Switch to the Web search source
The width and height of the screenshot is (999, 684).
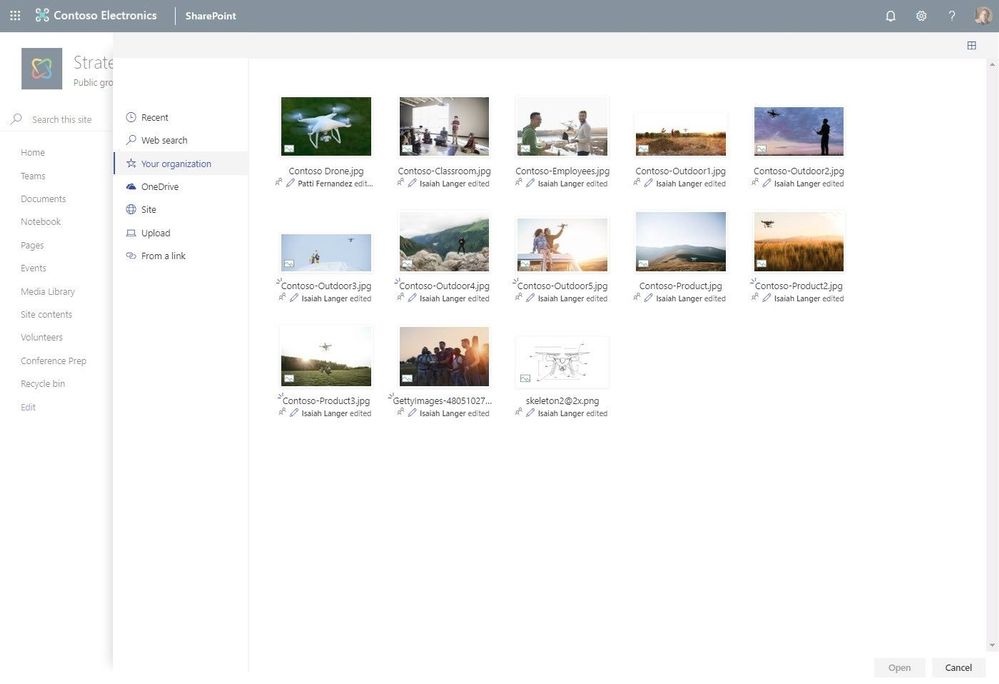(162, 140)
